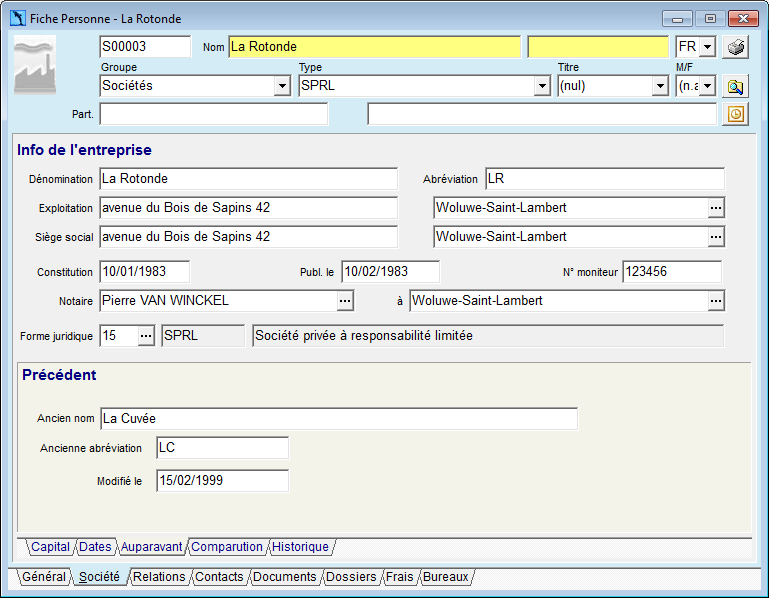Open the Contacts tab

pyautogui.click(x=219, y=576)
